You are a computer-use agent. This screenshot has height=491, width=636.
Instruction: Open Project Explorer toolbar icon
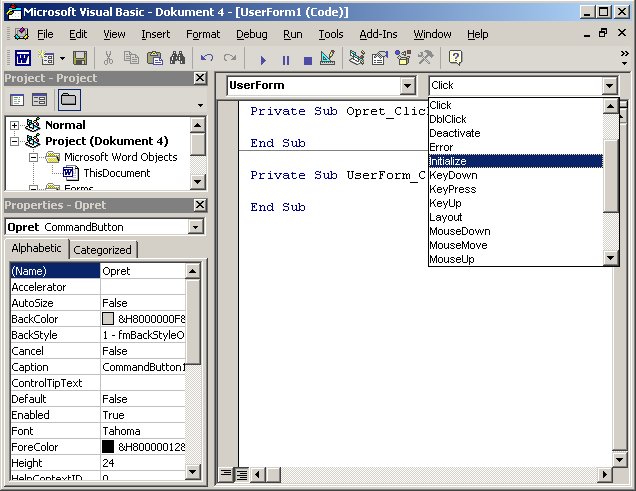point(357,58)
